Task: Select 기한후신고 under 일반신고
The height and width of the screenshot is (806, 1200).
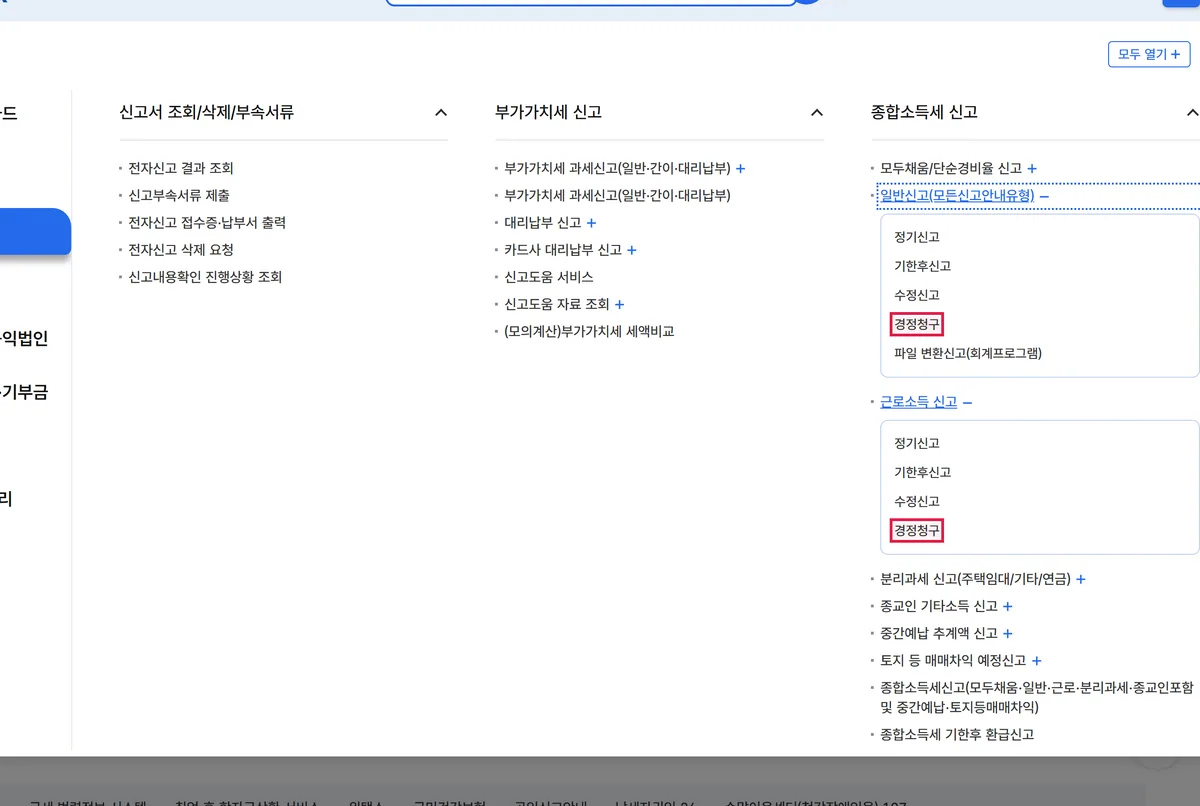Action: [922, 266]
